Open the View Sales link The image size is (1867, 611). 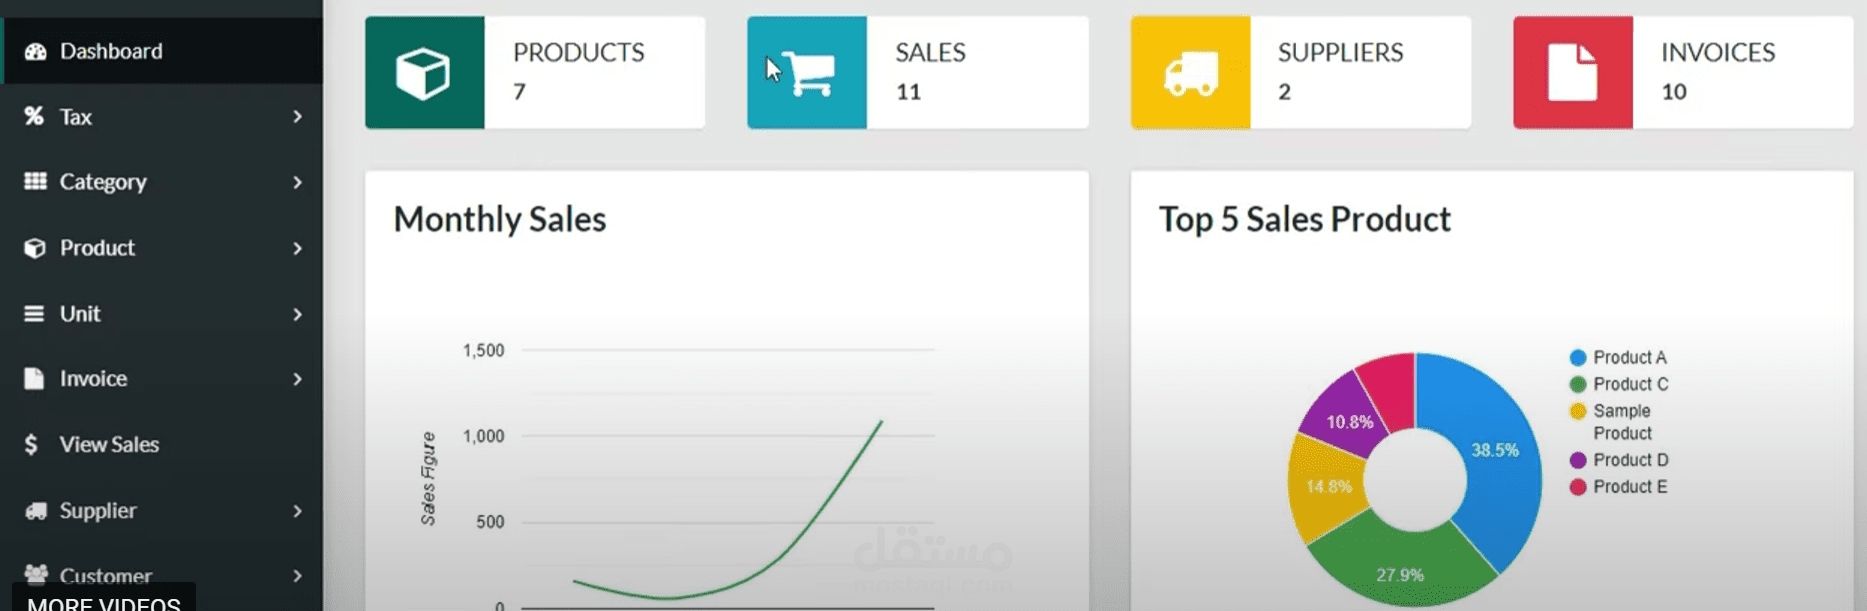tap(109, 444)
